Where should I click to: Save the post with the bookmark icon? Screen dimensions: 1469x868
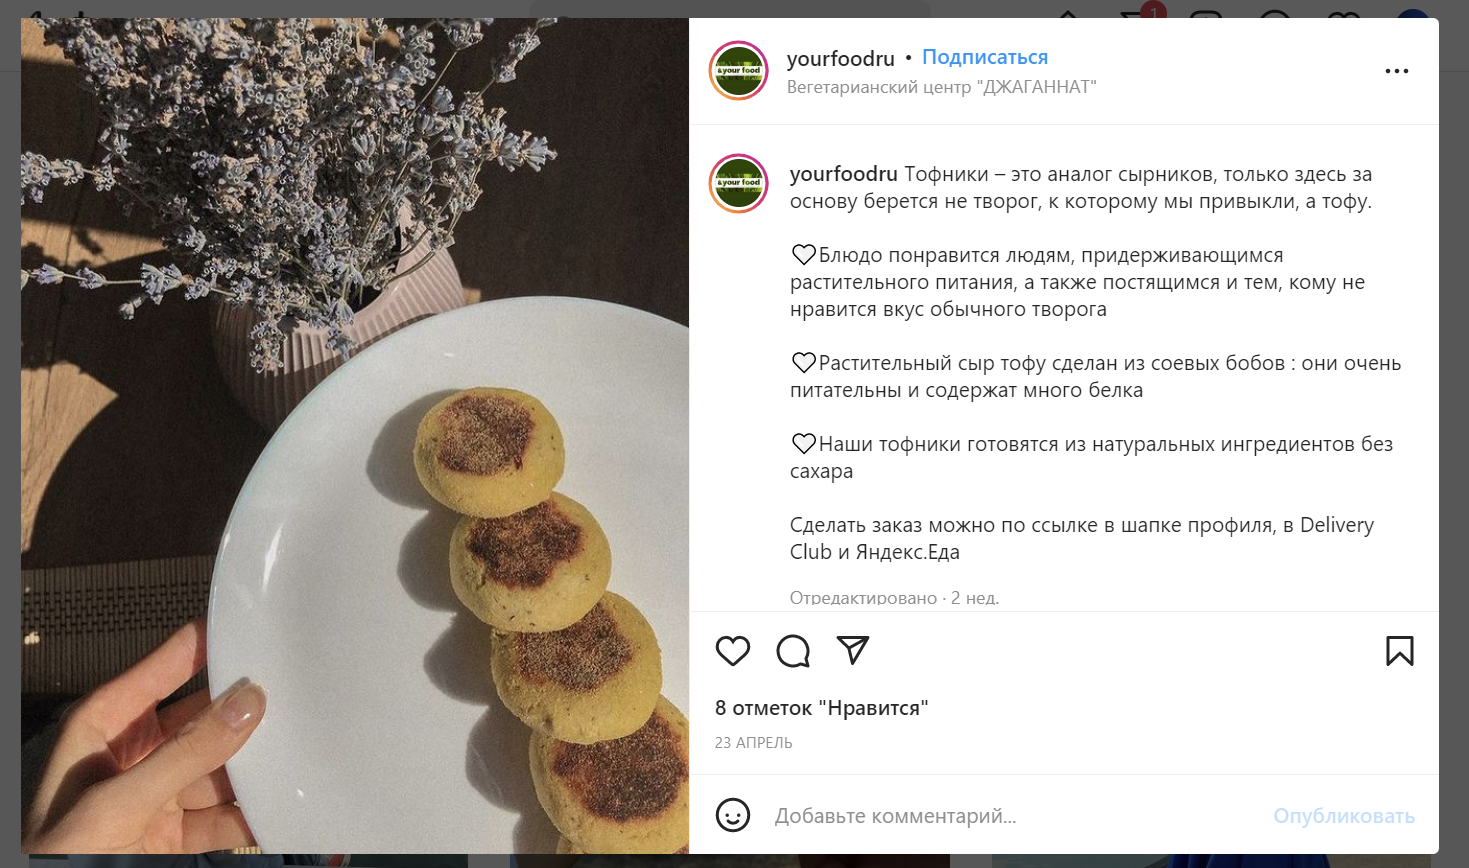tap(1399, 651)
